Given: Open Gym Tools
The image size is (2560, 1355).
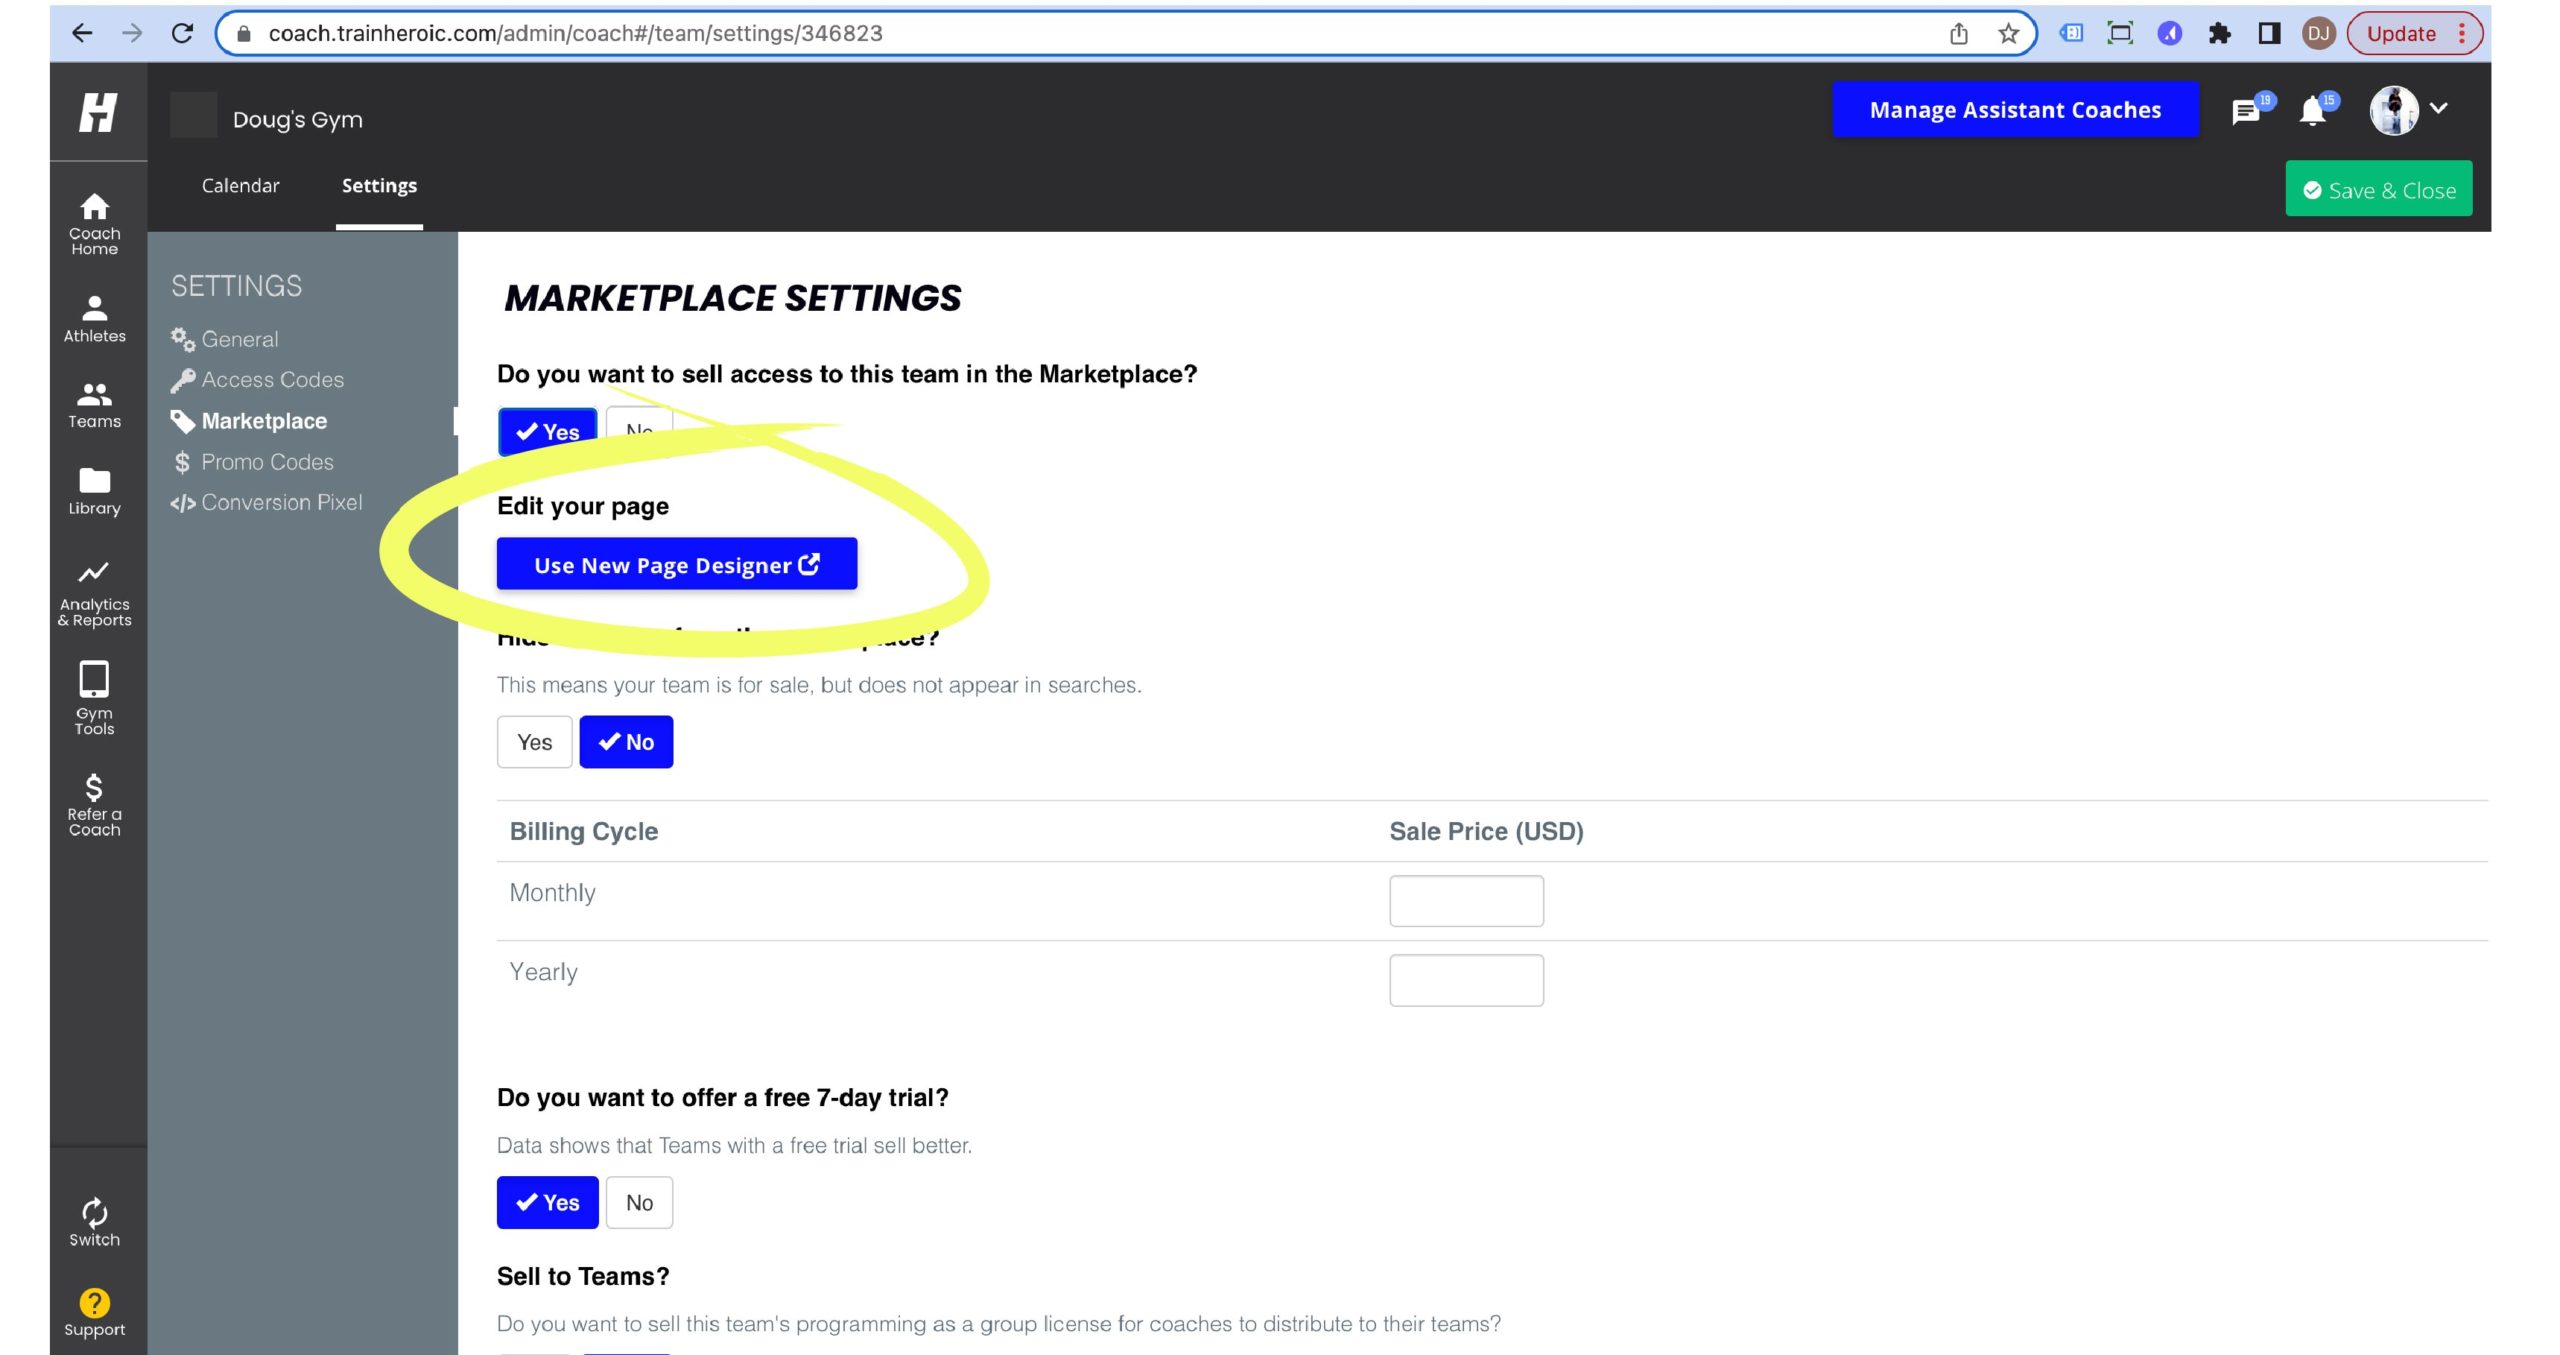Looking at the screenshot, I should coord(94,698).
